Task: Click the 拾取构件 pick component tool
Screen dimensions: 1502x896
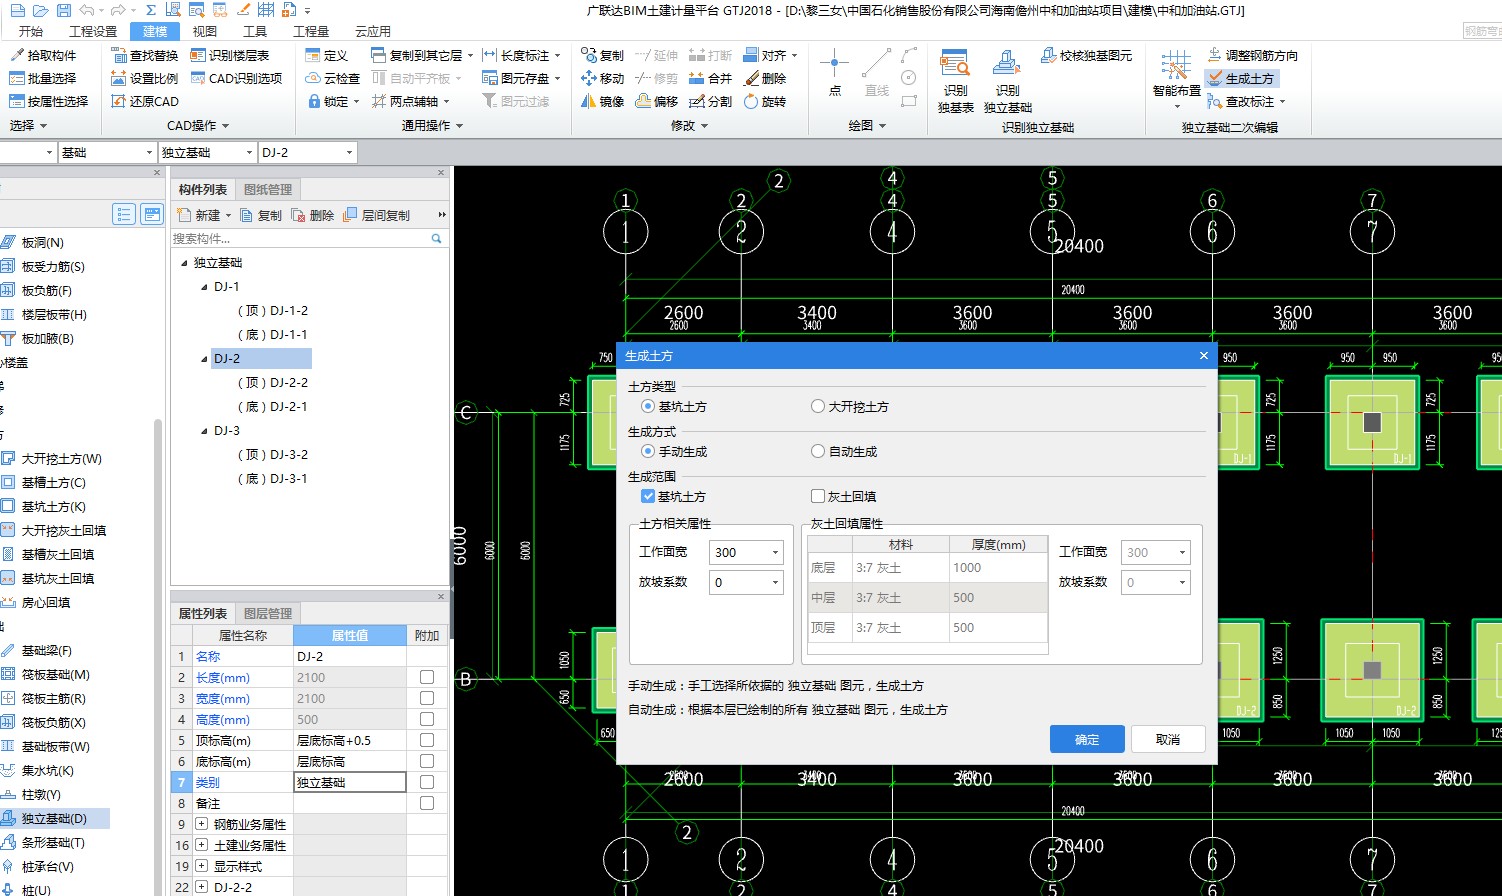Action: pyautogui.click(x=43, y=55)
